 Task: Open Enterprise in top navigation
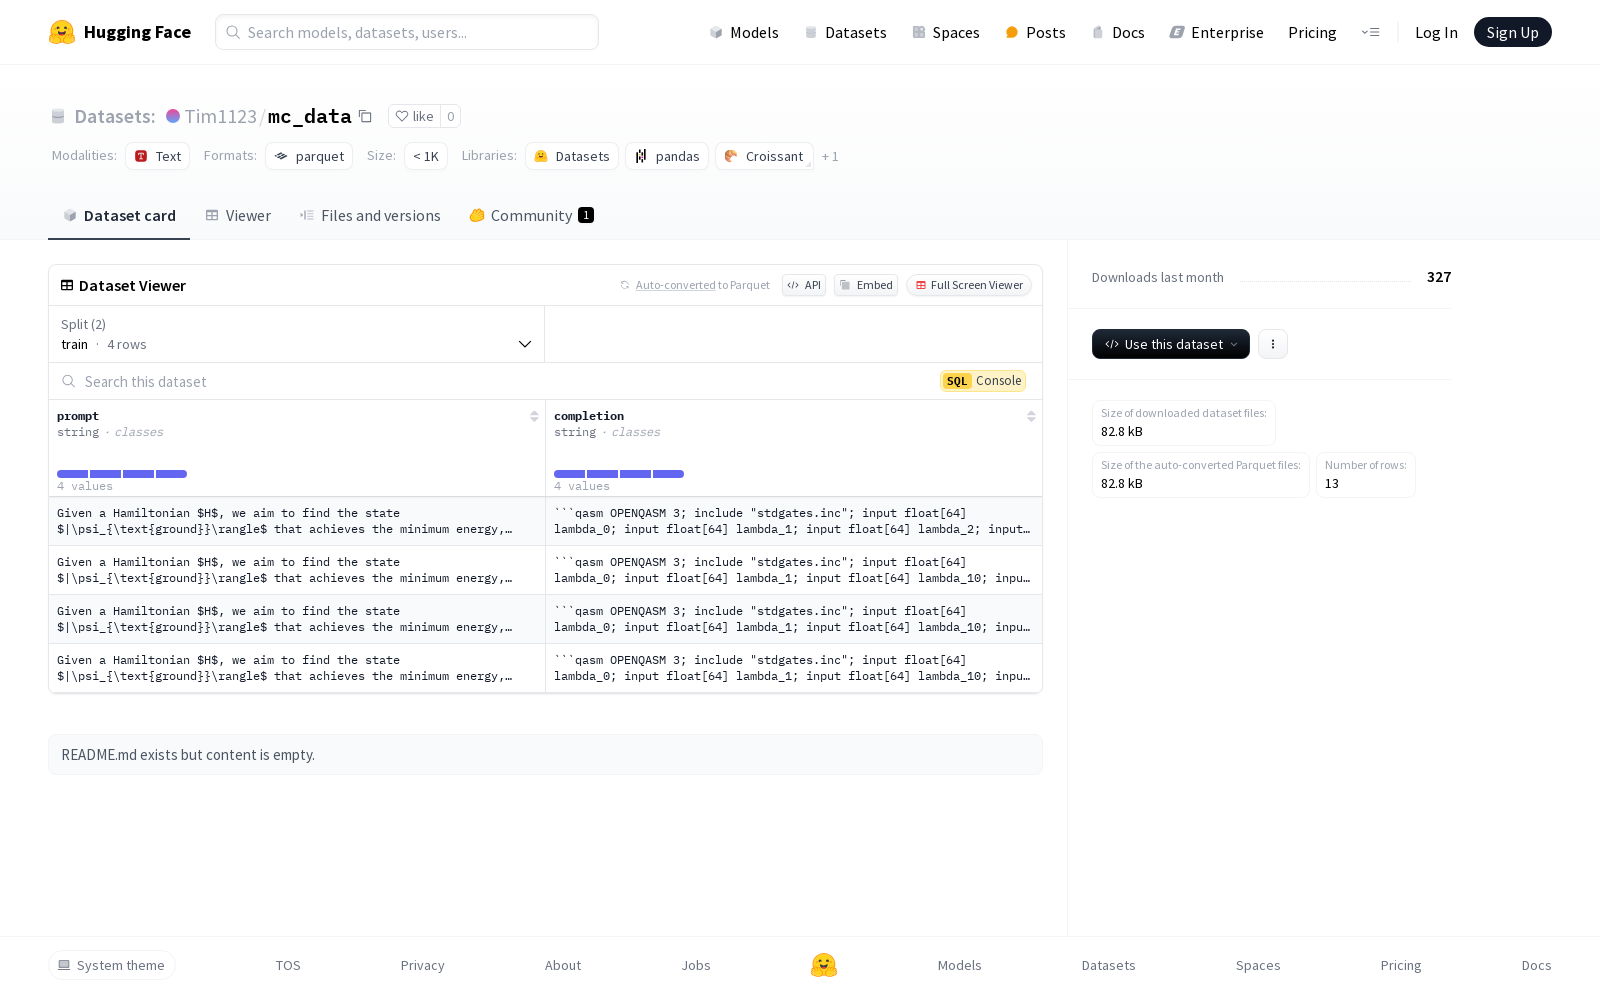pyautogui.click(x=1216, y=32)
